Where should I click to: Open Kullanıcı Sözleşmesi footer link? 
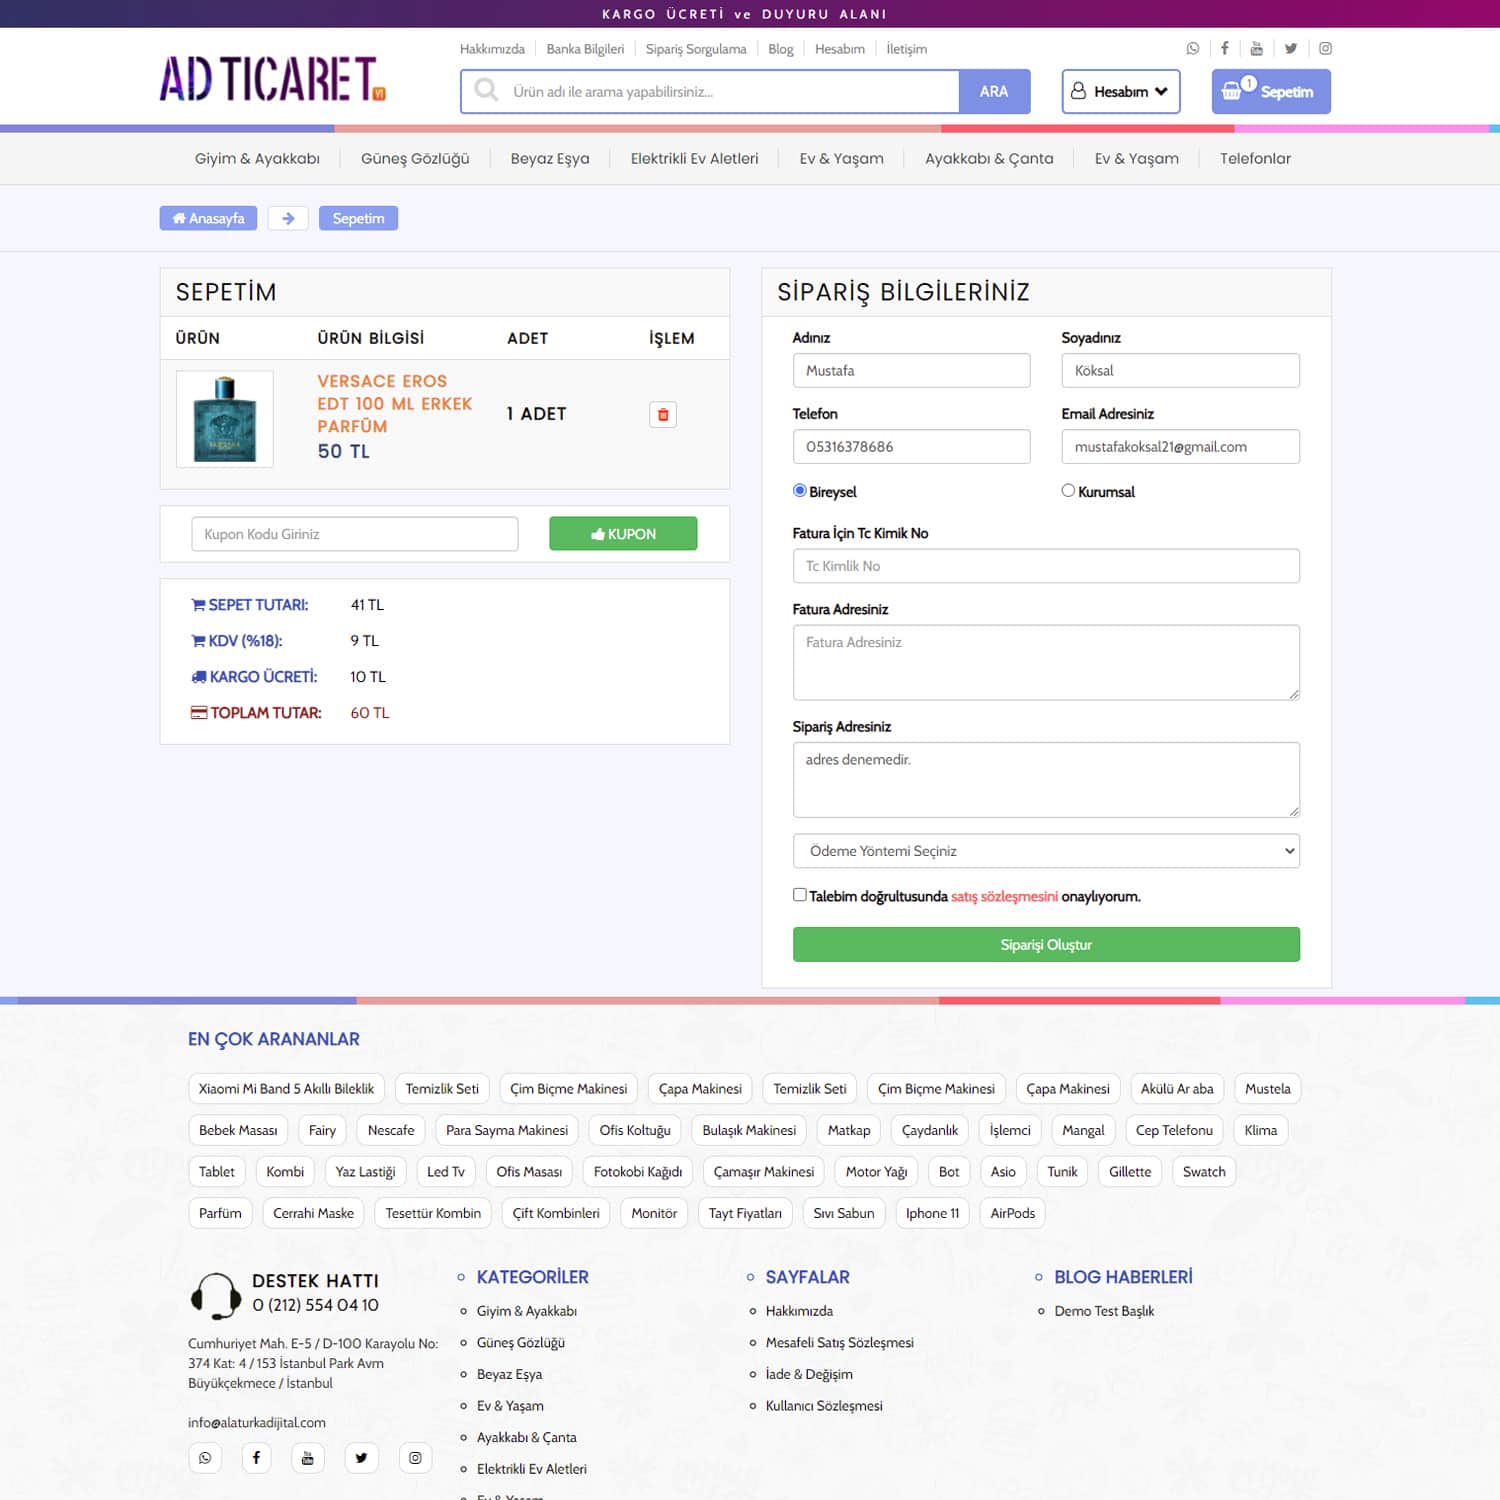(x=824, y=1406)
